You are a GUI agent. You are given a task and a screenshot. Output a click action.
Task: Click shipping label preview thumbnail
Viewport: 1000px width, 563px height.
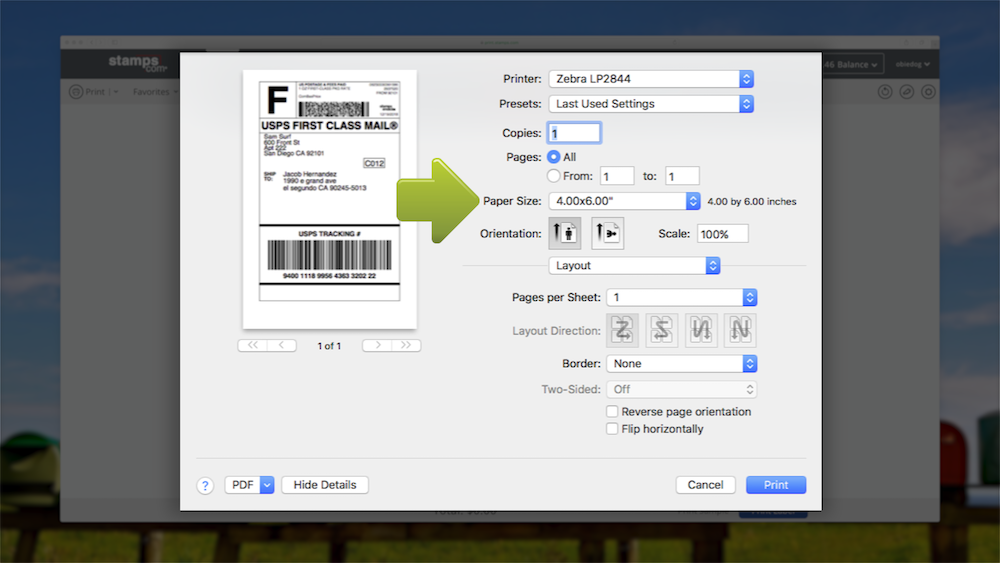[330, 200]
